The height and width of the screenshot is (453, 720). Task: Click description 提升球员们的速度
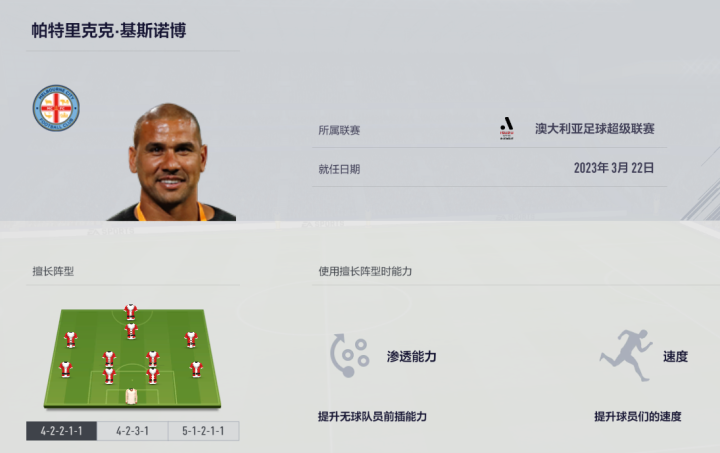tap(638, 416)
